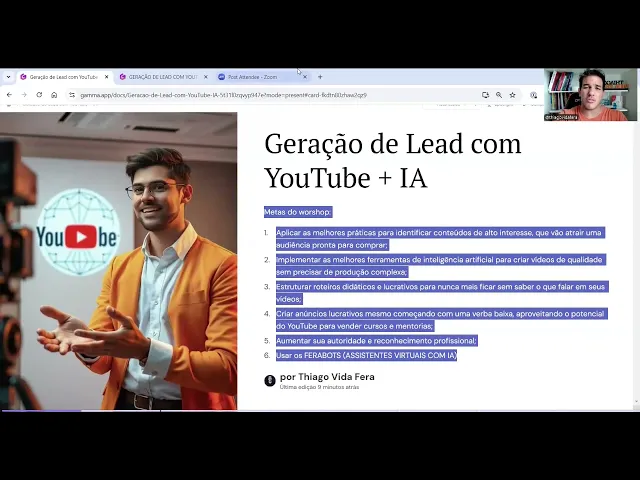Open the browser extensions icon
This screenshot has height=480, width=640.
533,95
